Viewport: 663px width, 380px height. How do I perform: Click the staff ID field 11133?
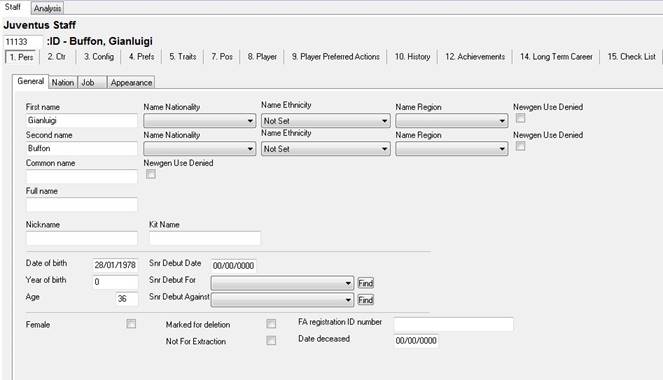(x=23, y=42)
